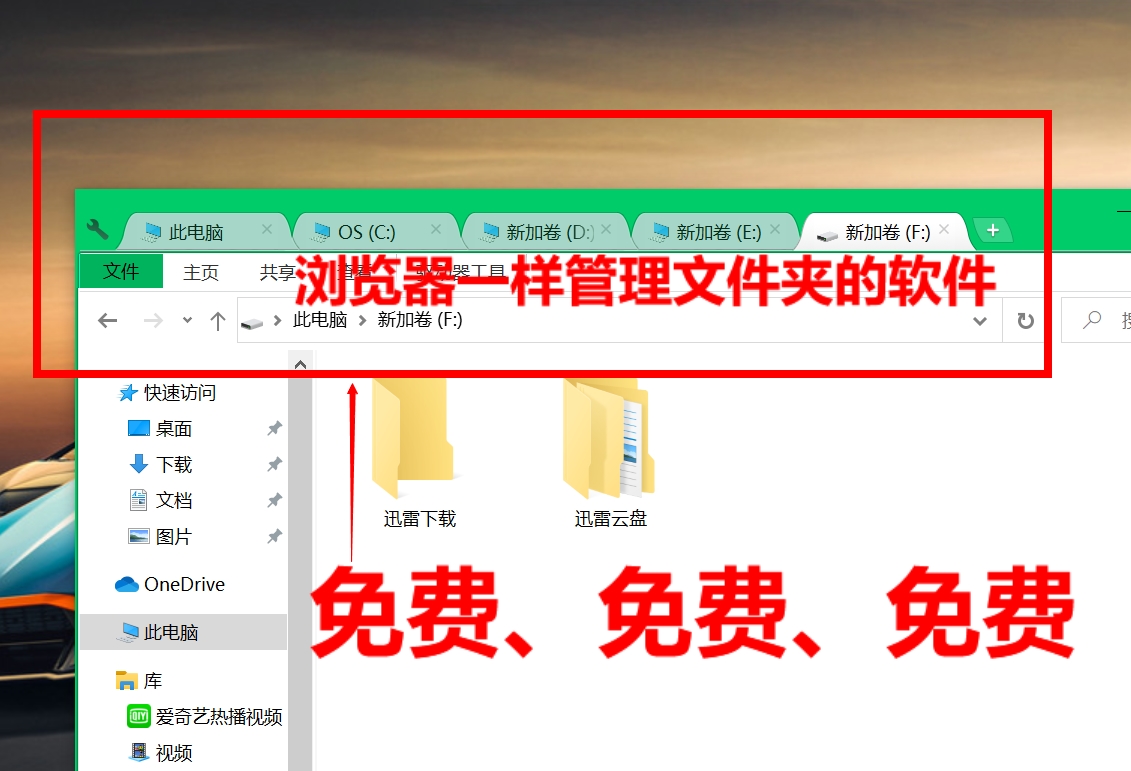Open new tab with plus button
Screen dimensions: 1131x771
click(992, 231)
